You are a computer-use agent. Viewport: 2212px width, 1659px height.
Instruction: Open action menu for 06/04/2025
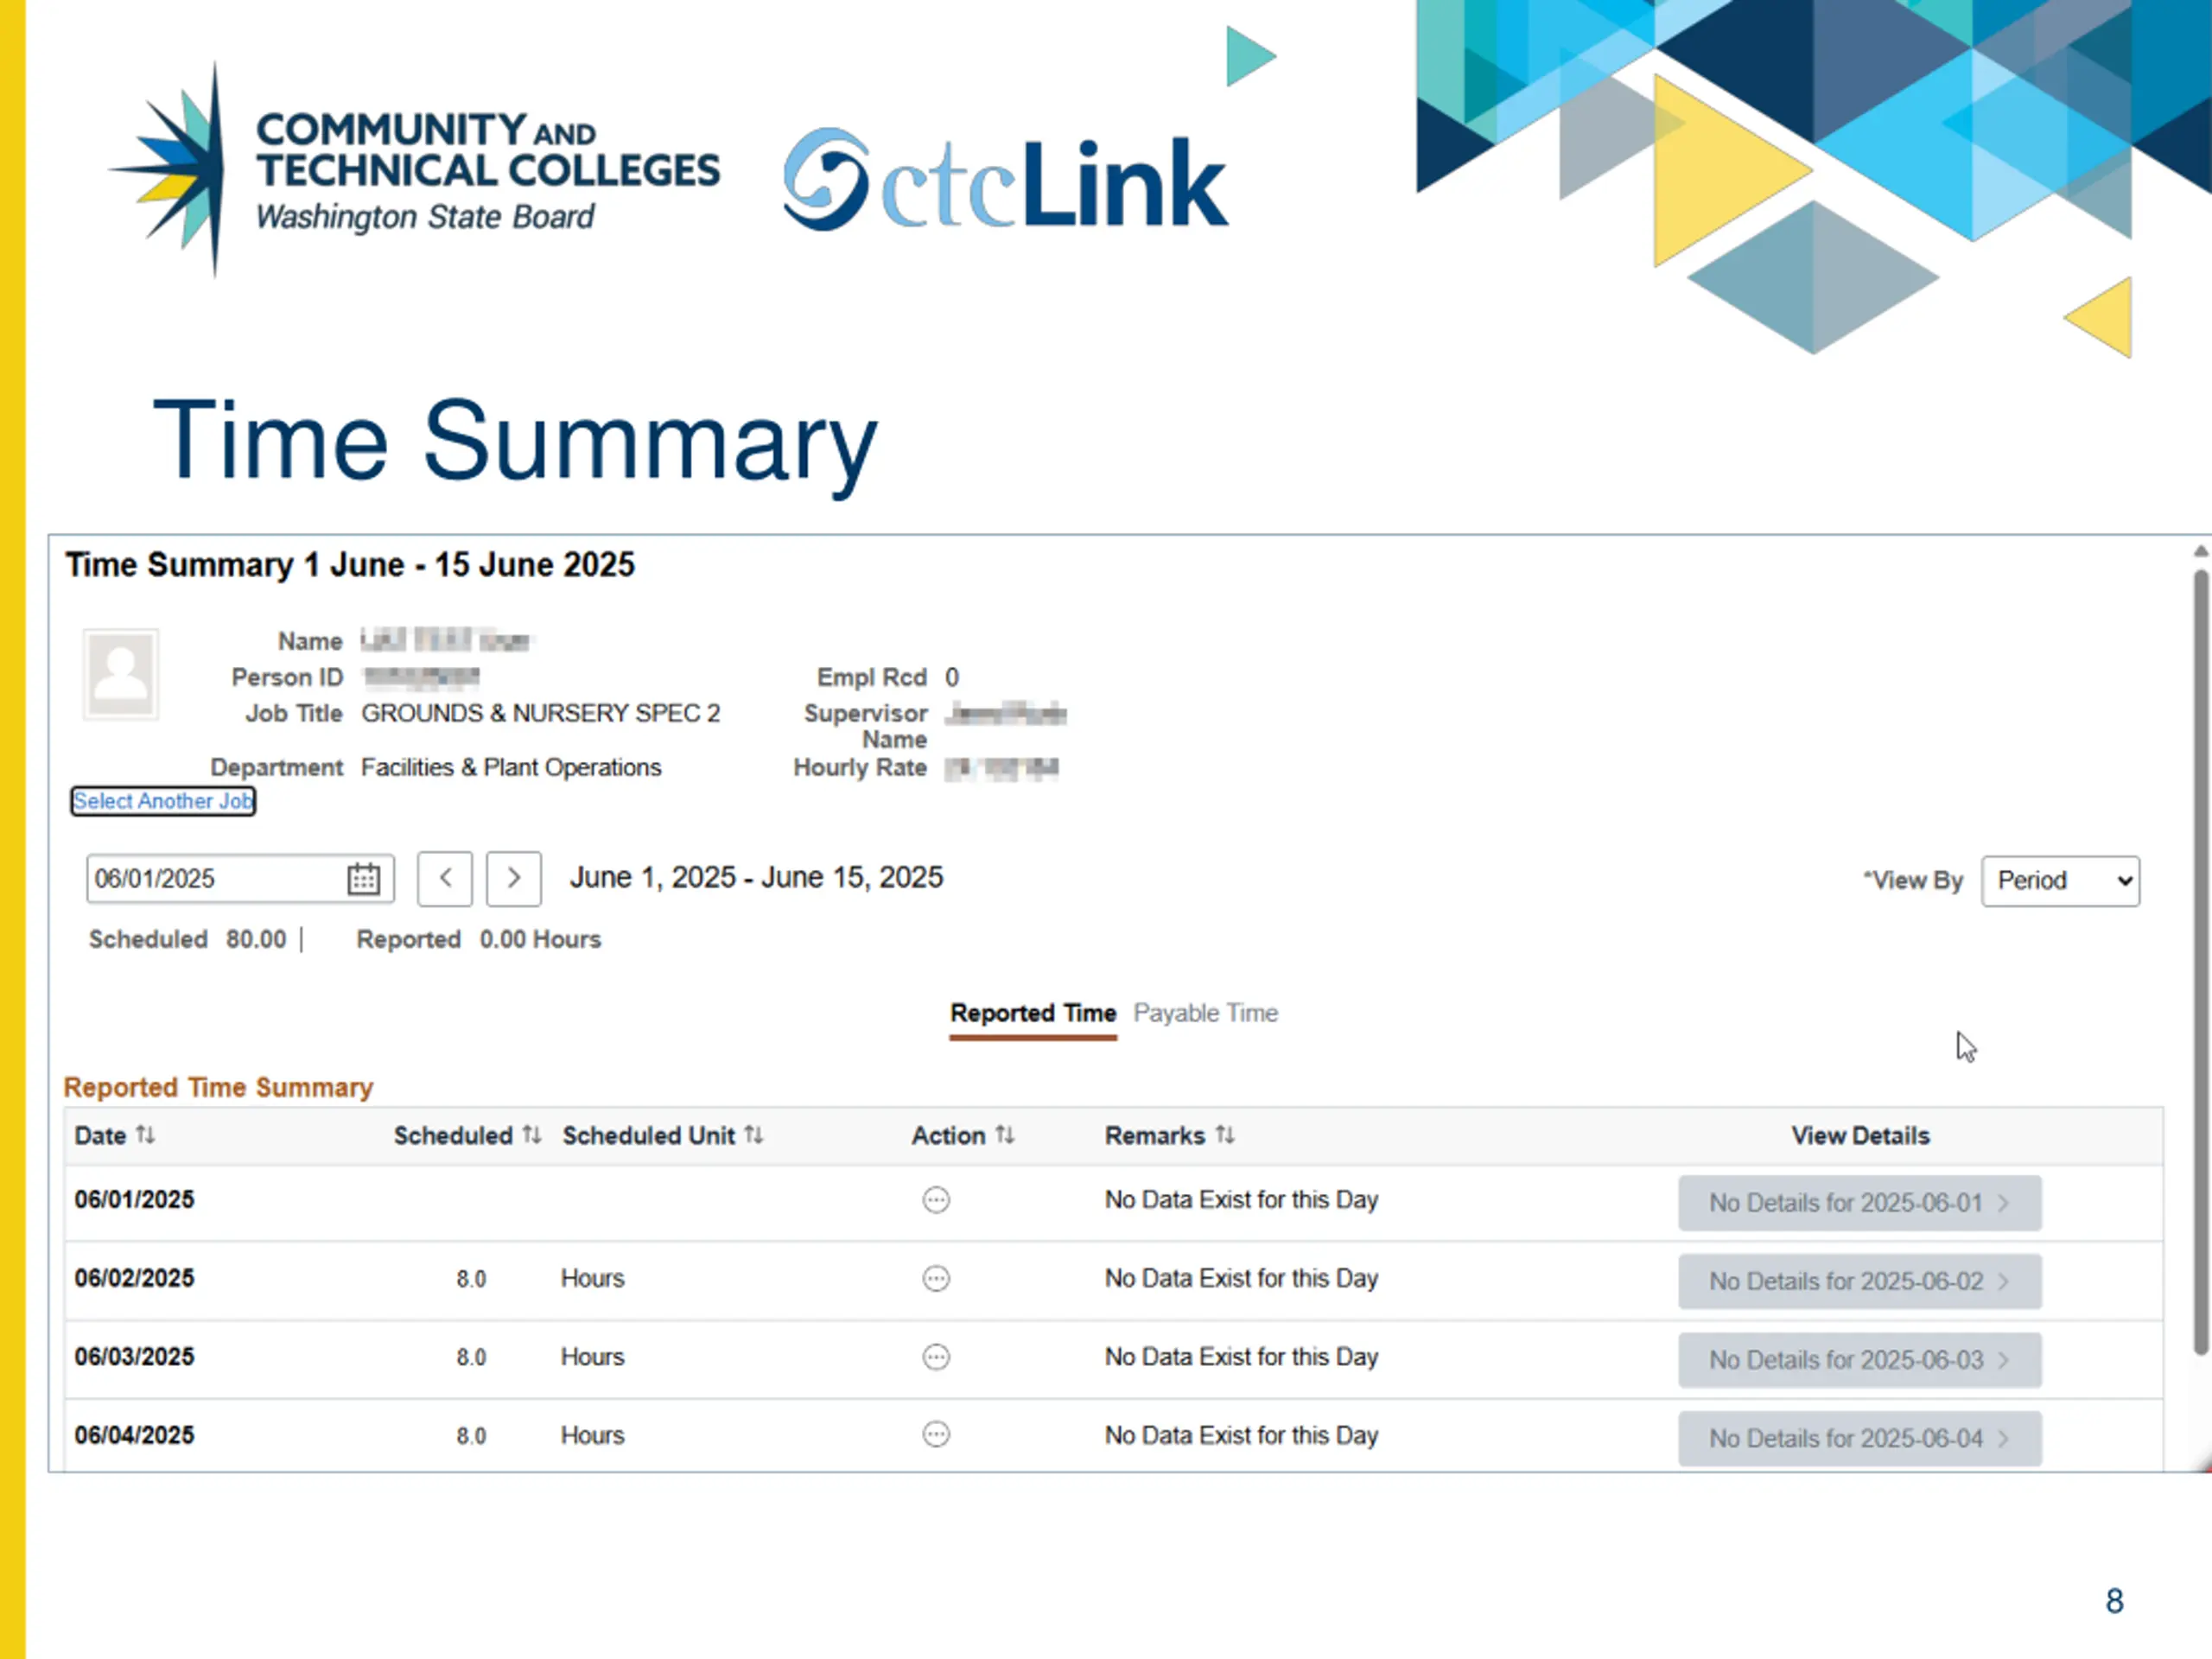[936, 1435]
